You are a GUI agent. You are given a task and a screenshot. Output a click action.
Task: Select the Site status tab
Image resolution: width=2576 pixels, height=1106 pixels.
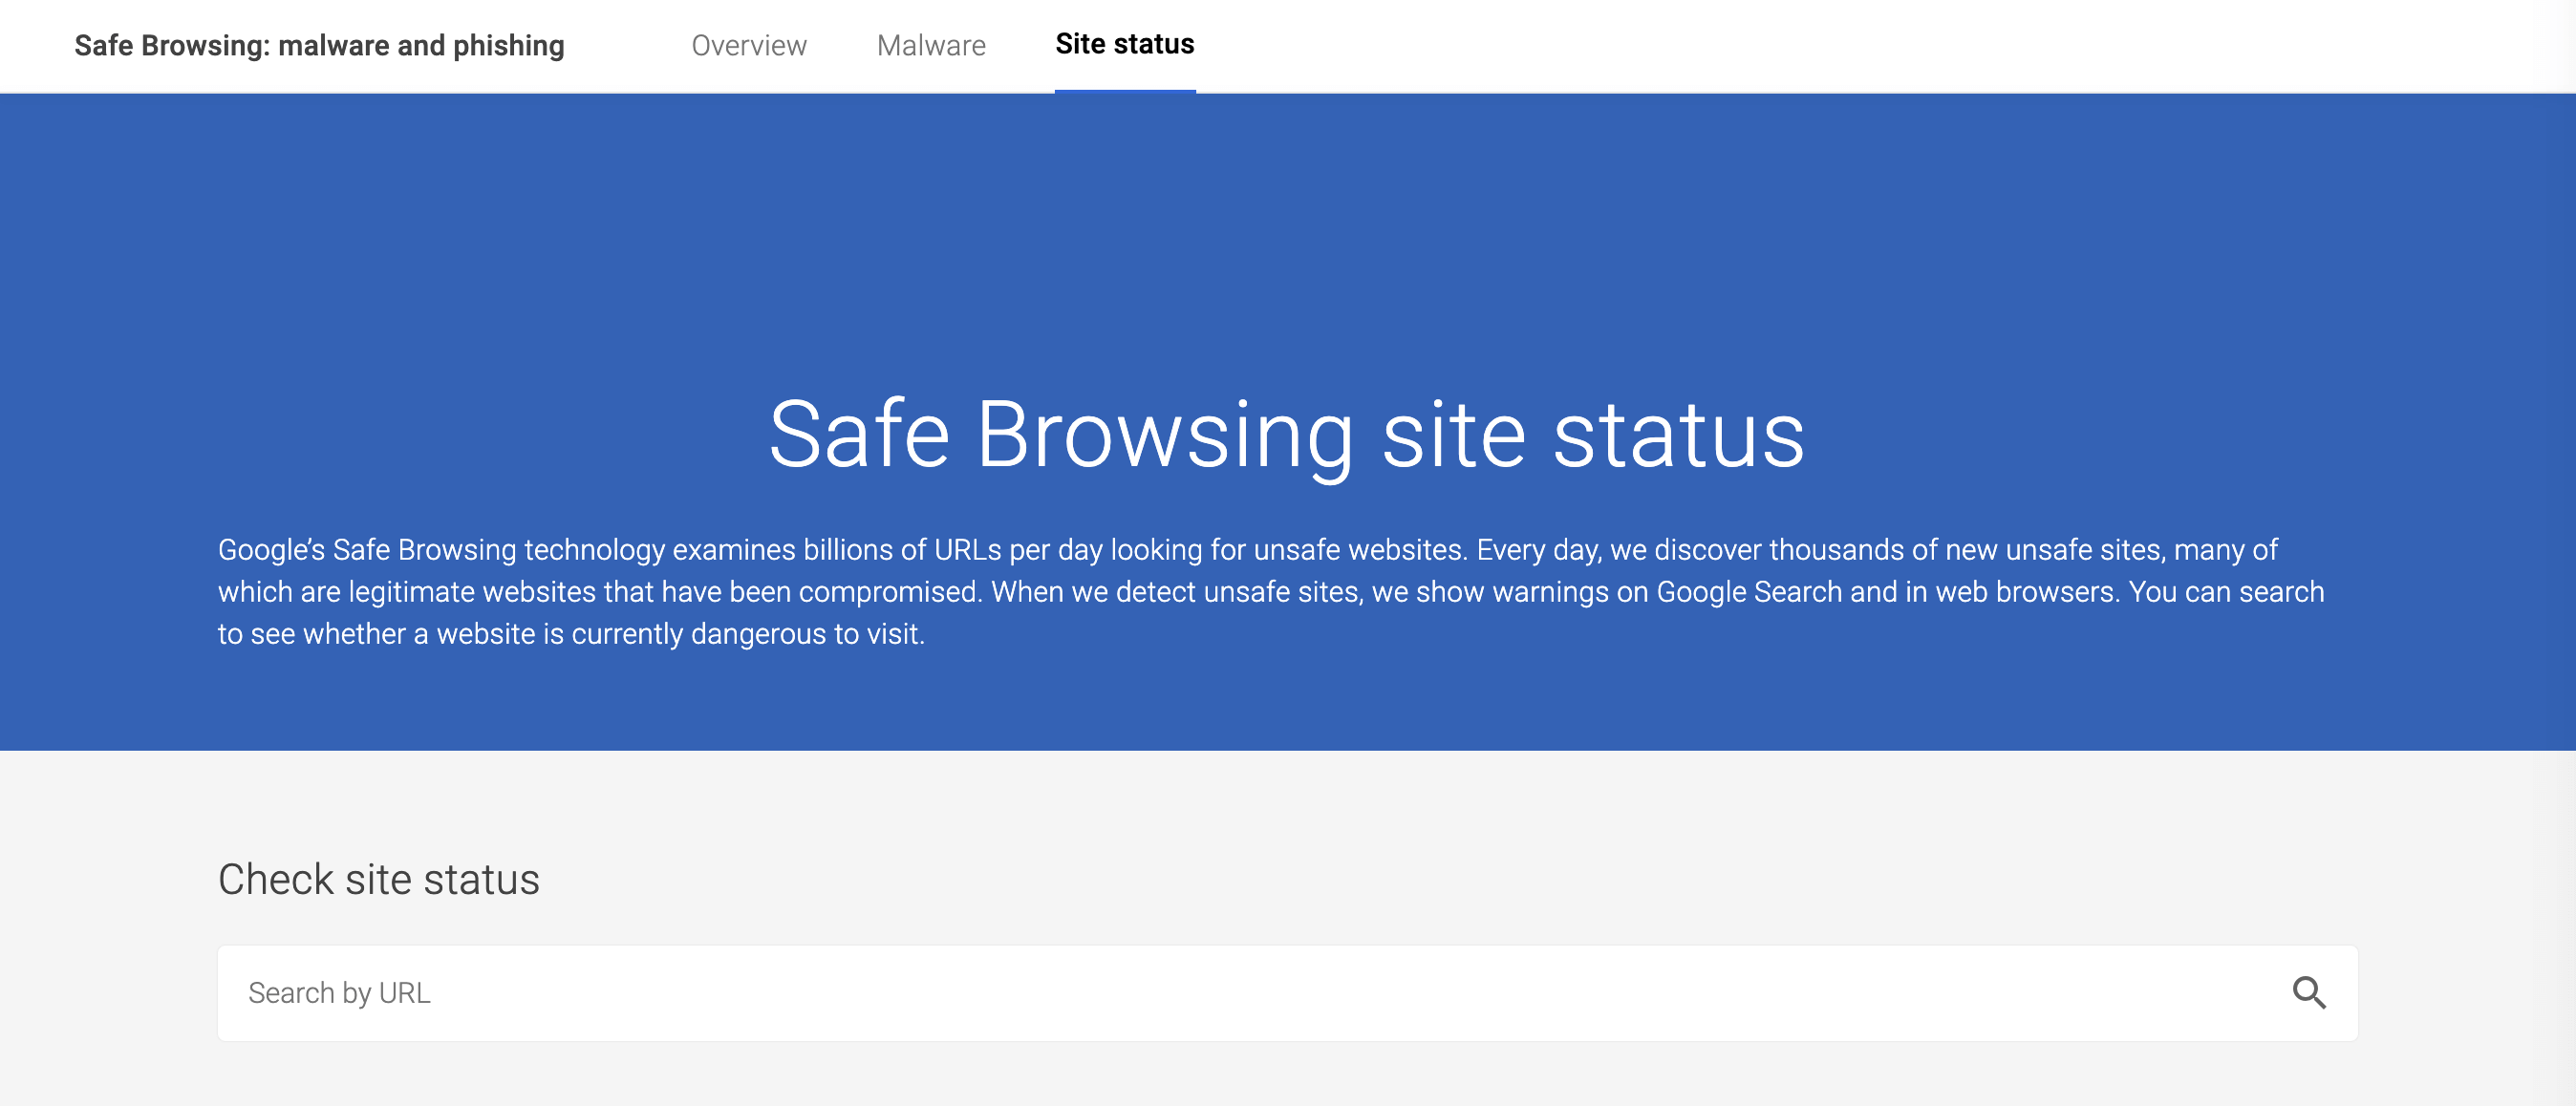click(1124, 44)
